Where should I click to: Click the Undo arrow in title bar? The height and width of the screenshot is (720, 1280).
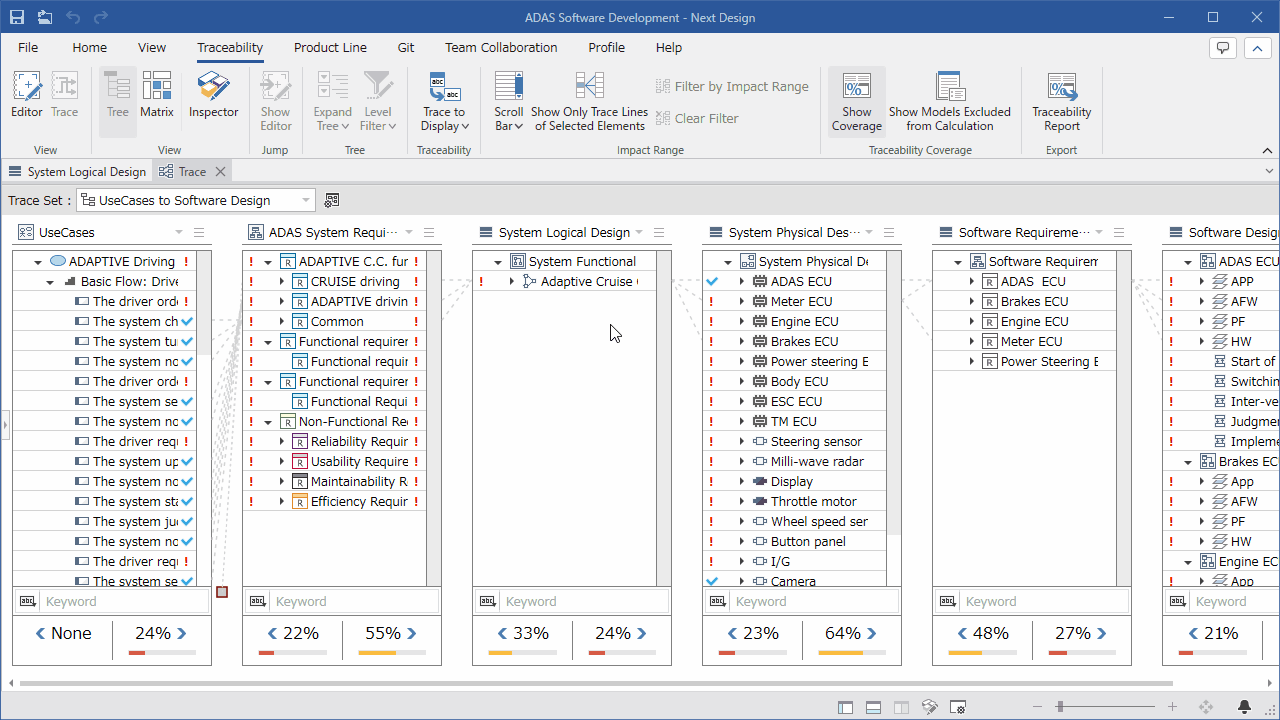click(73, 17)
